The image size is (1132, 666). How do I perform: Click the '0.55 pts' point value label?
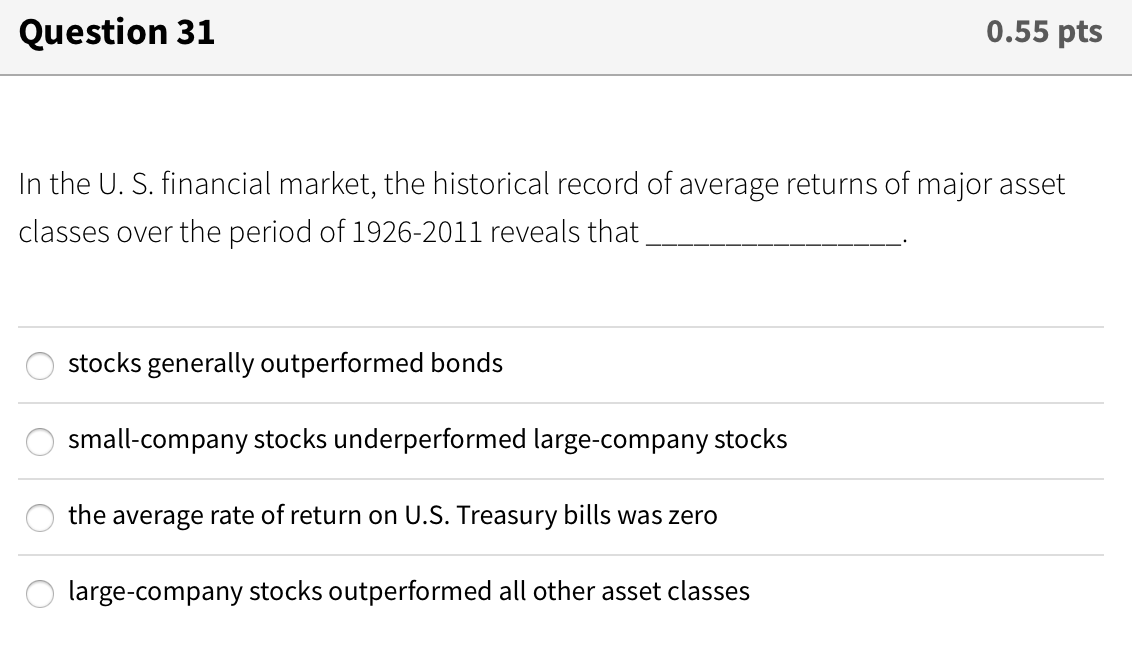coord(1043,32)
